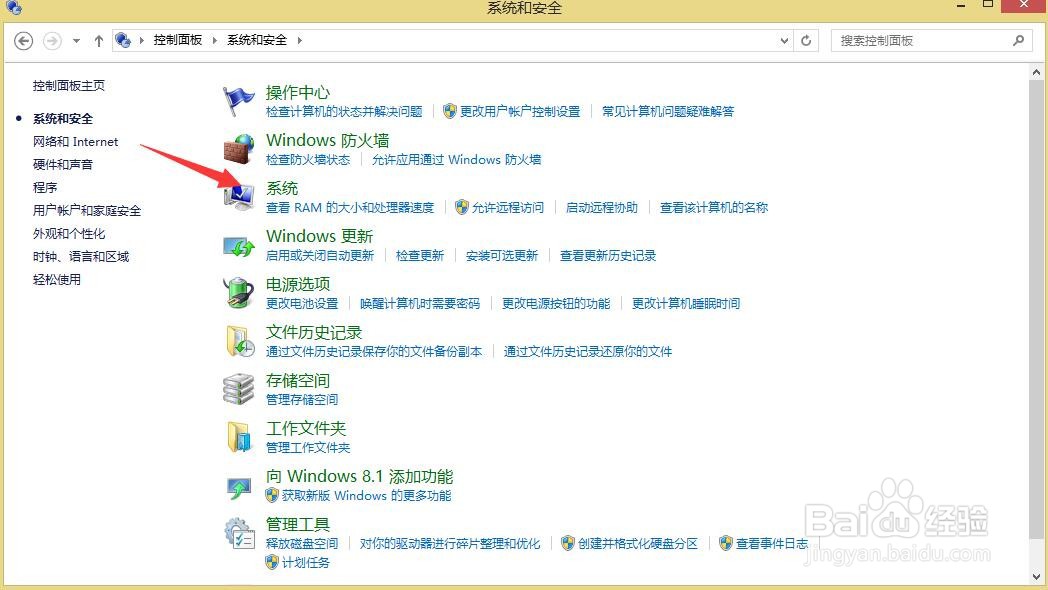The width and height of the screenshot is (1048, 590).
Task: Open 用户帐户和家庭安全 category
Action: 87,210
